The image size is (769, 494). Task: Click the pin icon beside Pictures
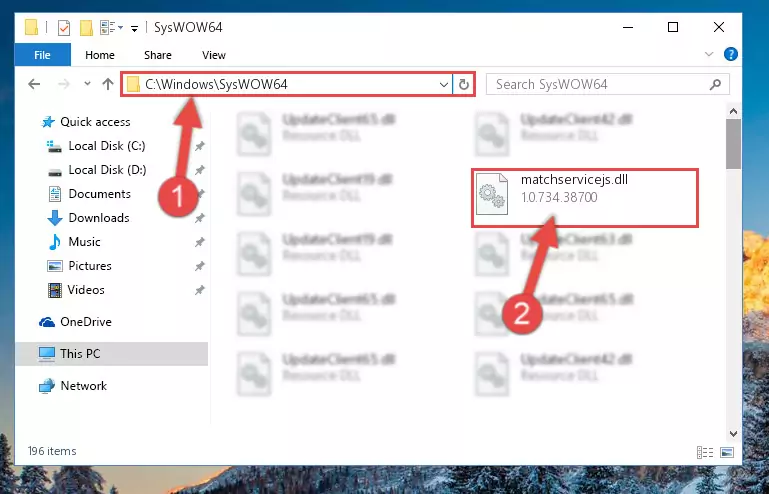click(x=200, y=266)
